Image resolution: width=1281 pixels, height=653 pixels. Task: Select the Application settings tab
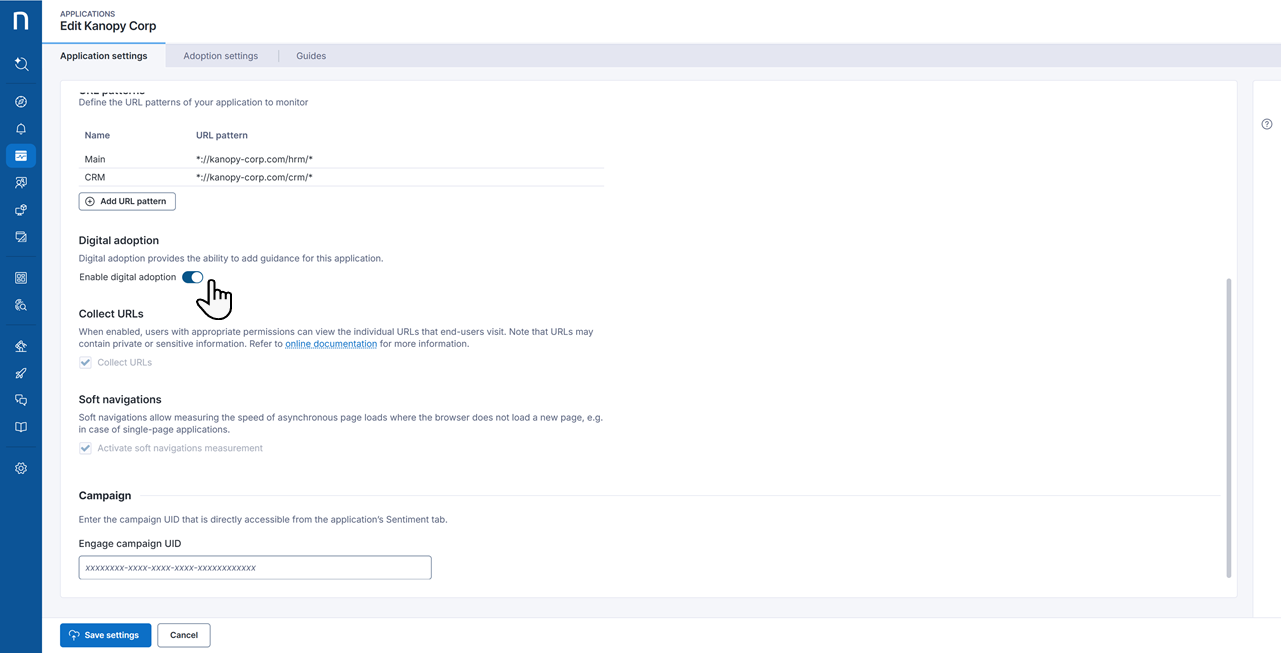pos(104,56)
